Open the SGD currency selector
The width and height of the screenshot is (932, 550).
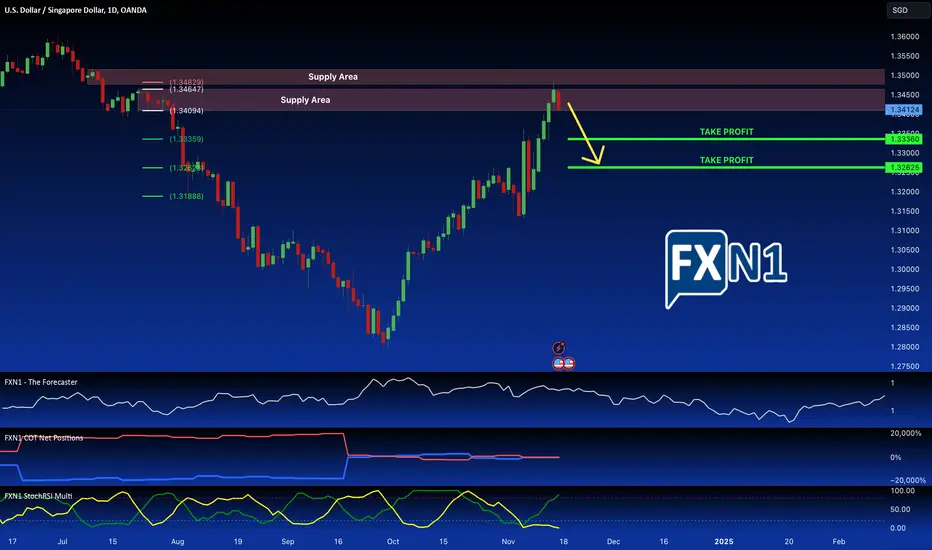coord(908,10)
